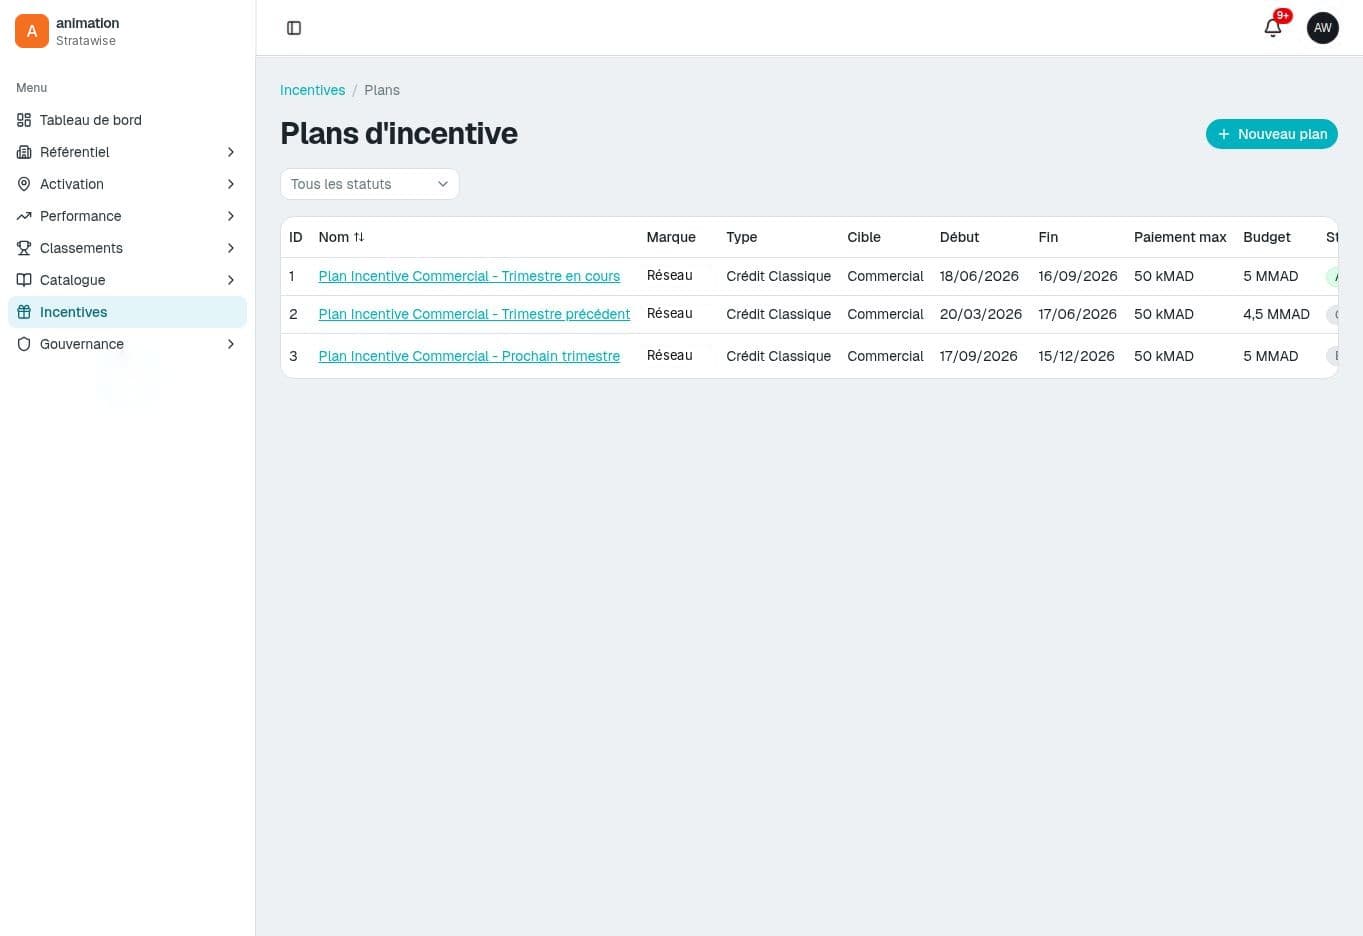Image resolution: width=1363 pixels, height=936 pixels.
Task: Click the Catalogue book icon
Action: pyautogui.click(x=24, y=280)
